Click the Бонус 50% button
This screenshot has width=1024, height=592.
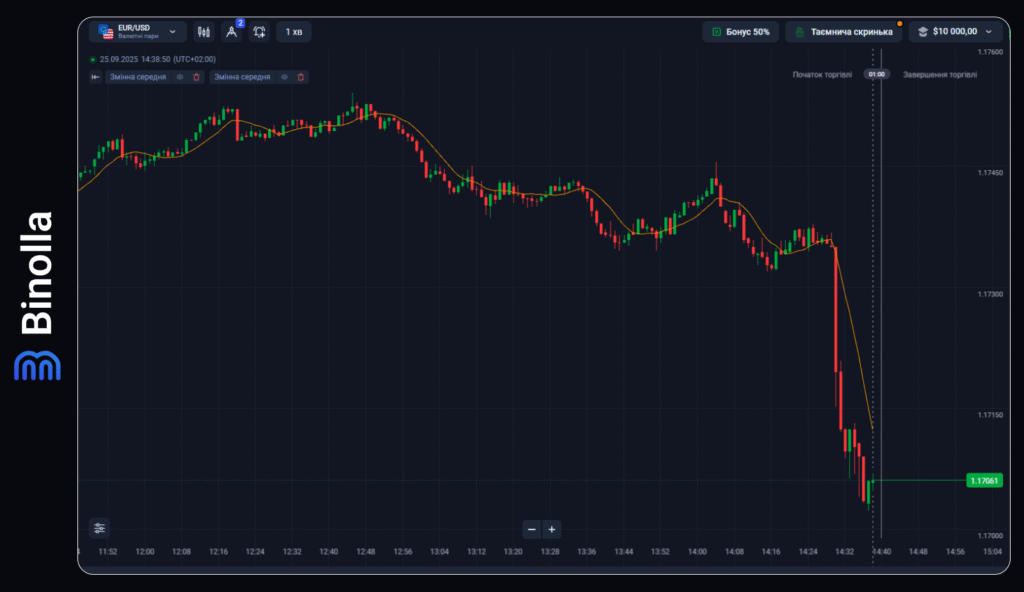click(x=740, y=32)
